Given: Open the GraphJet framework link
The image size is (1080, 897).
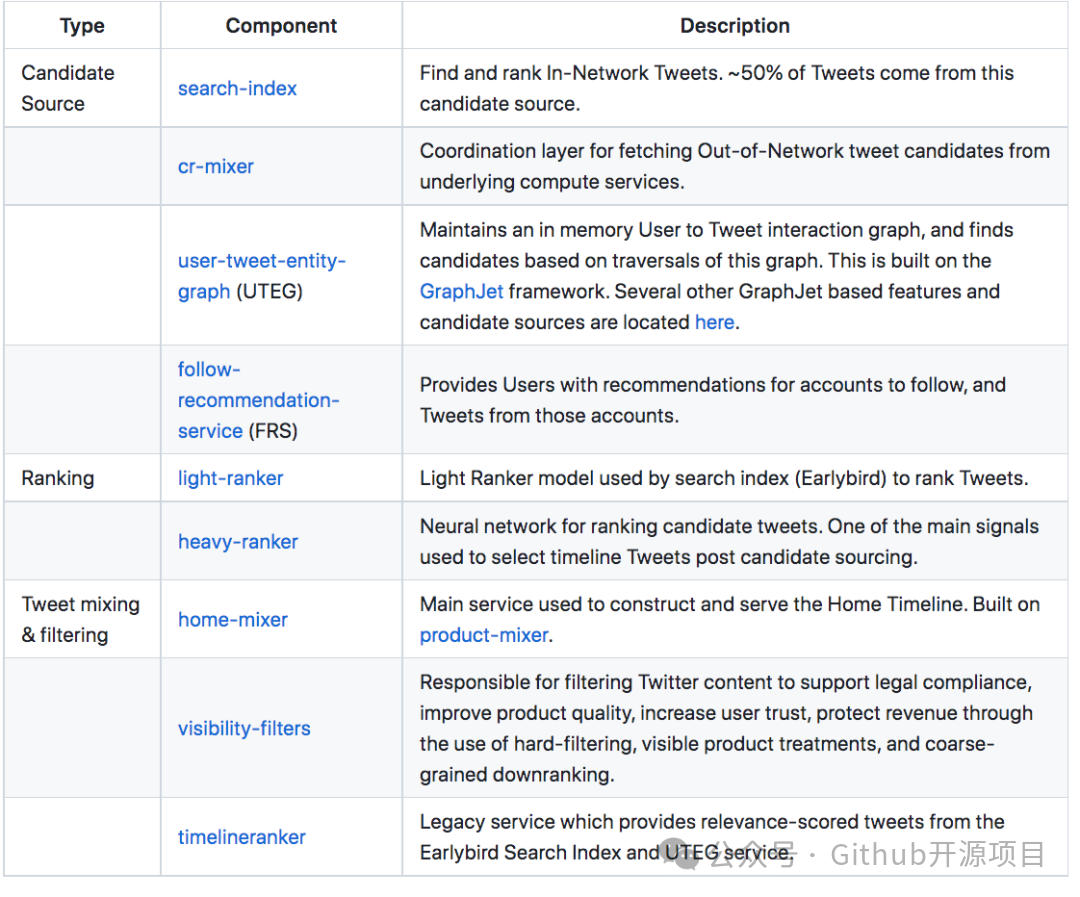Looking at the screenshot, I should 461,291.
